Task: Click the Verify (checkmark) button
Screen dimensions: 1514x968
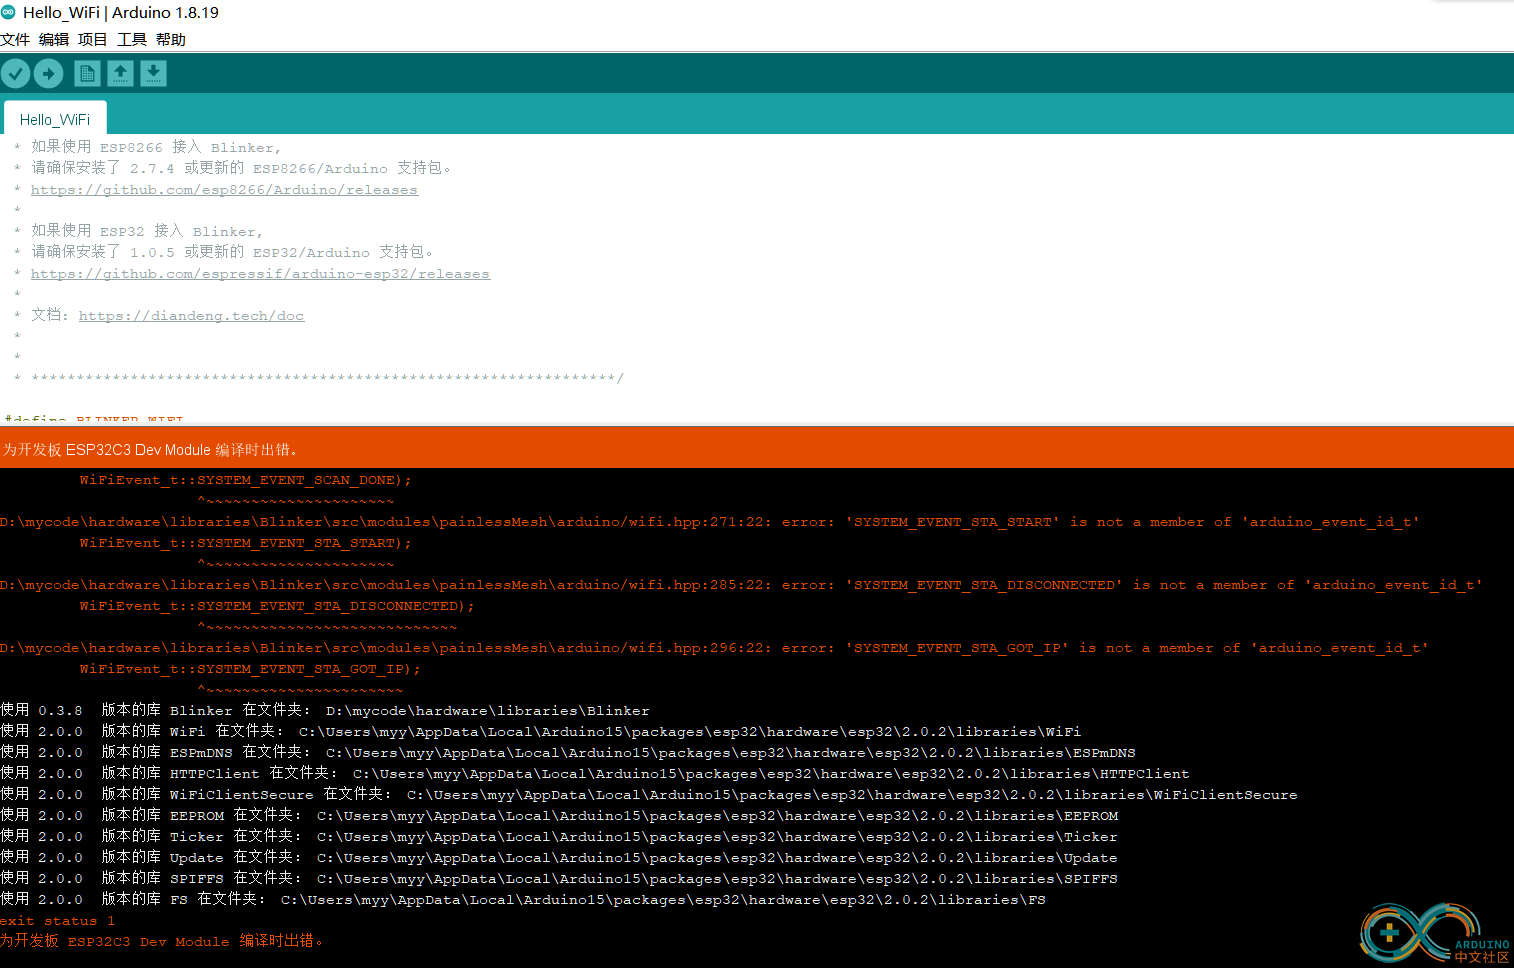Action: tap(16, 73)
